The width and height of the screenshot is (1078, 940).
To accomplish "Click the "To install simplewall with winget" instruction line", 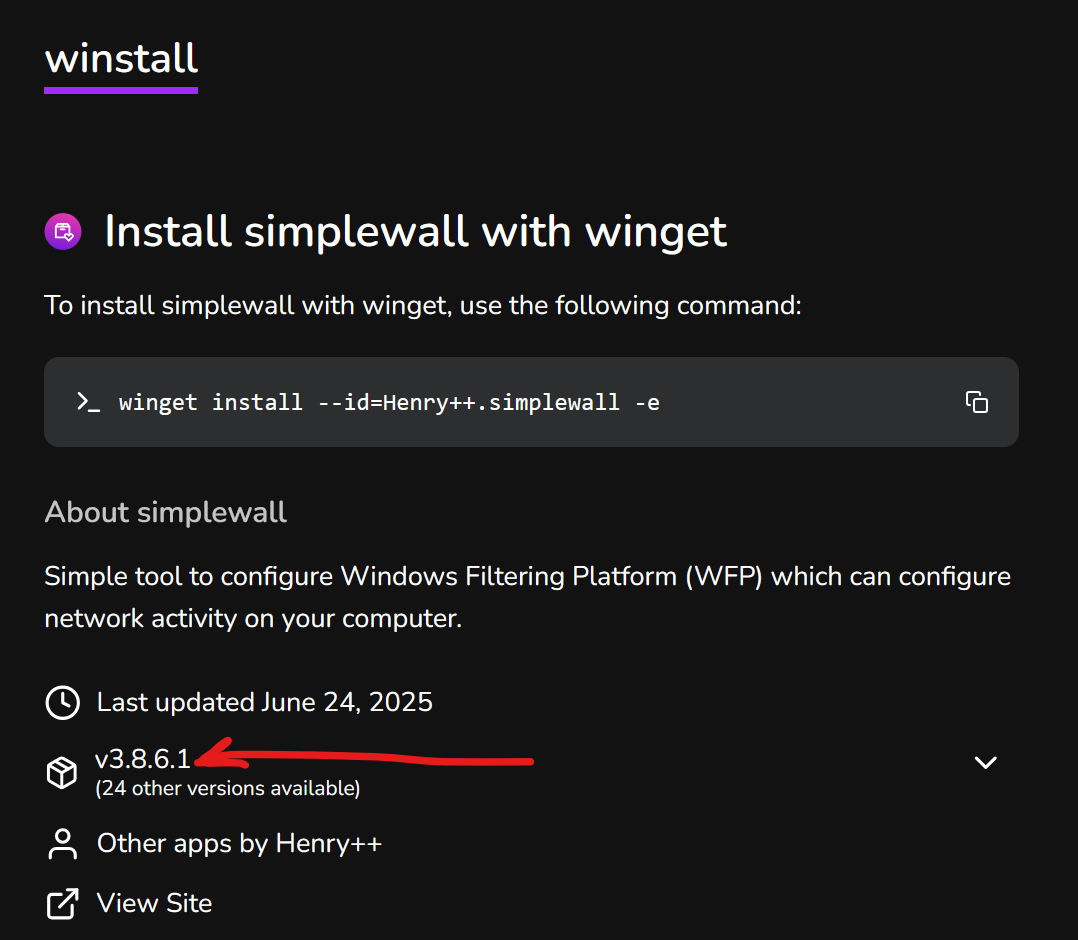I will point(423,305).
